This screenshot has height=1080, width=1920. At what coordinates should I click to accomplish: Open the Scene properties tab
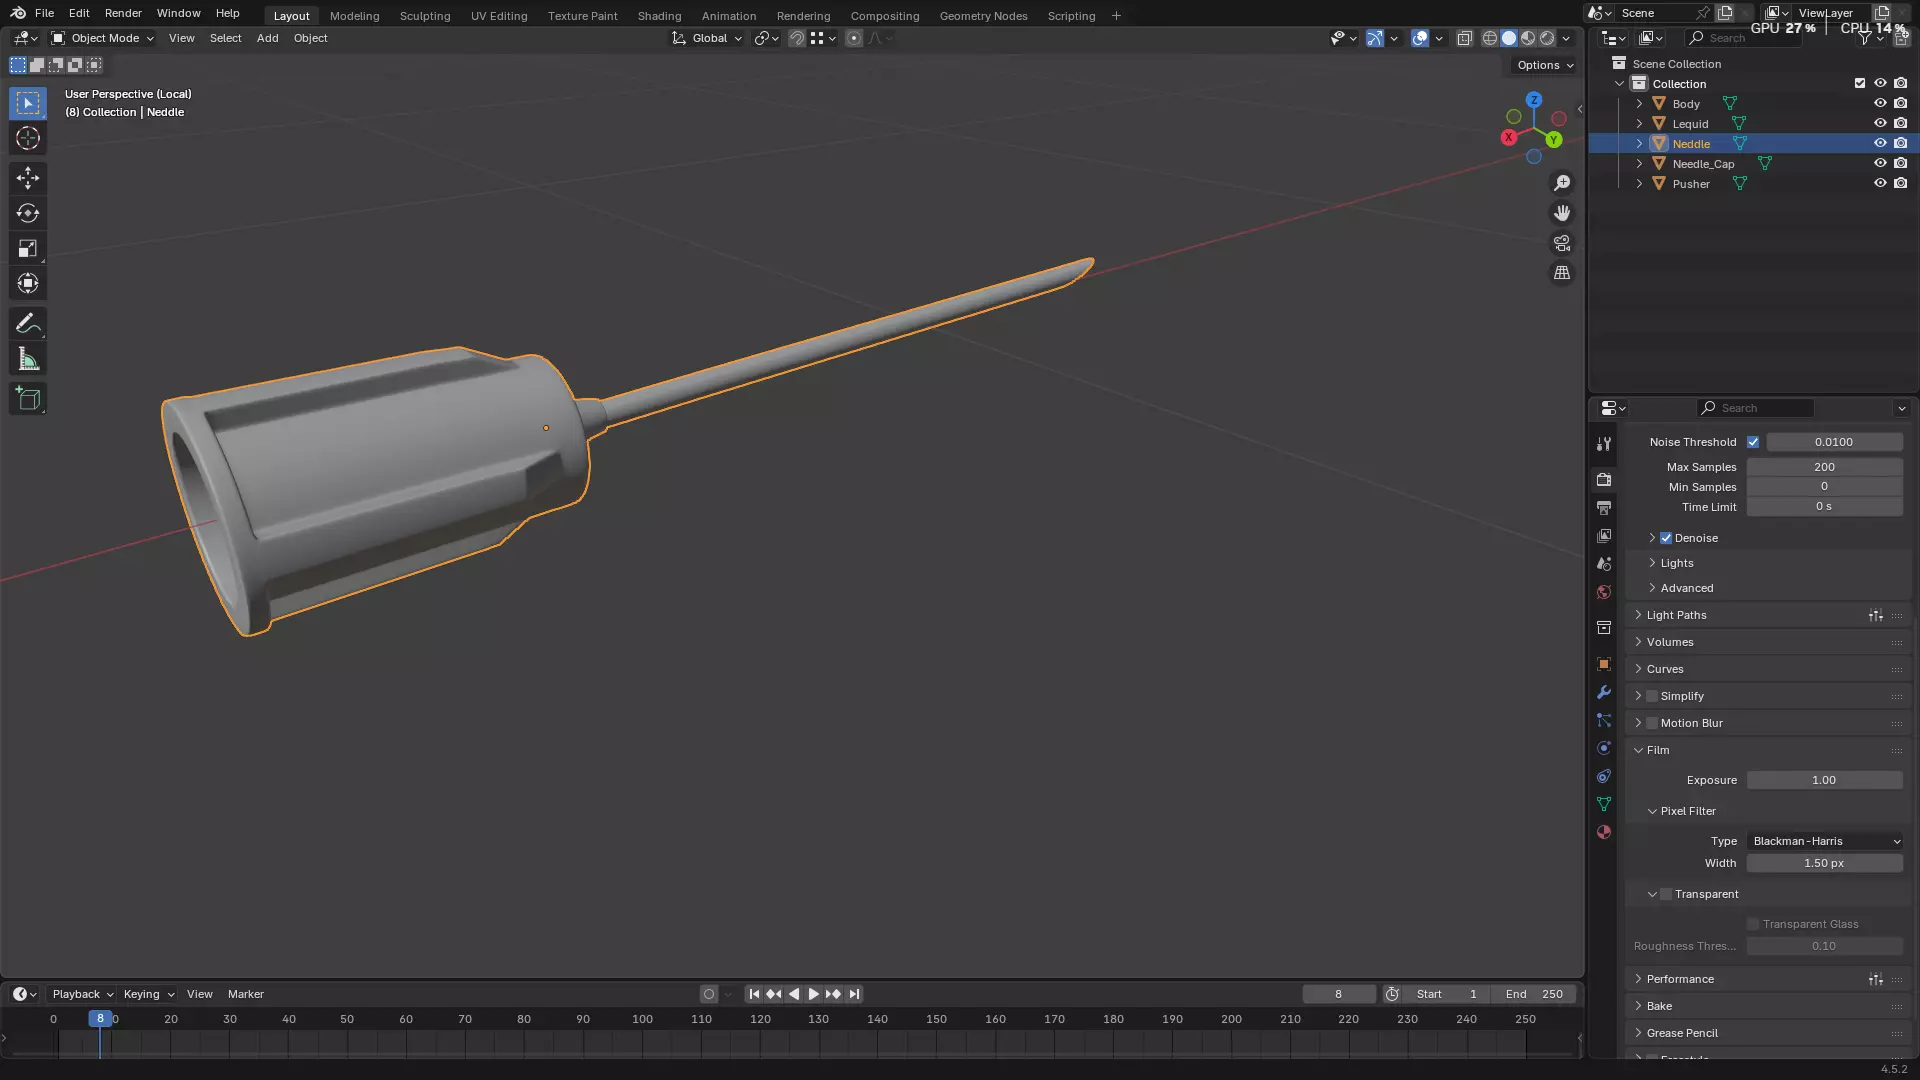click(1604, 564)
